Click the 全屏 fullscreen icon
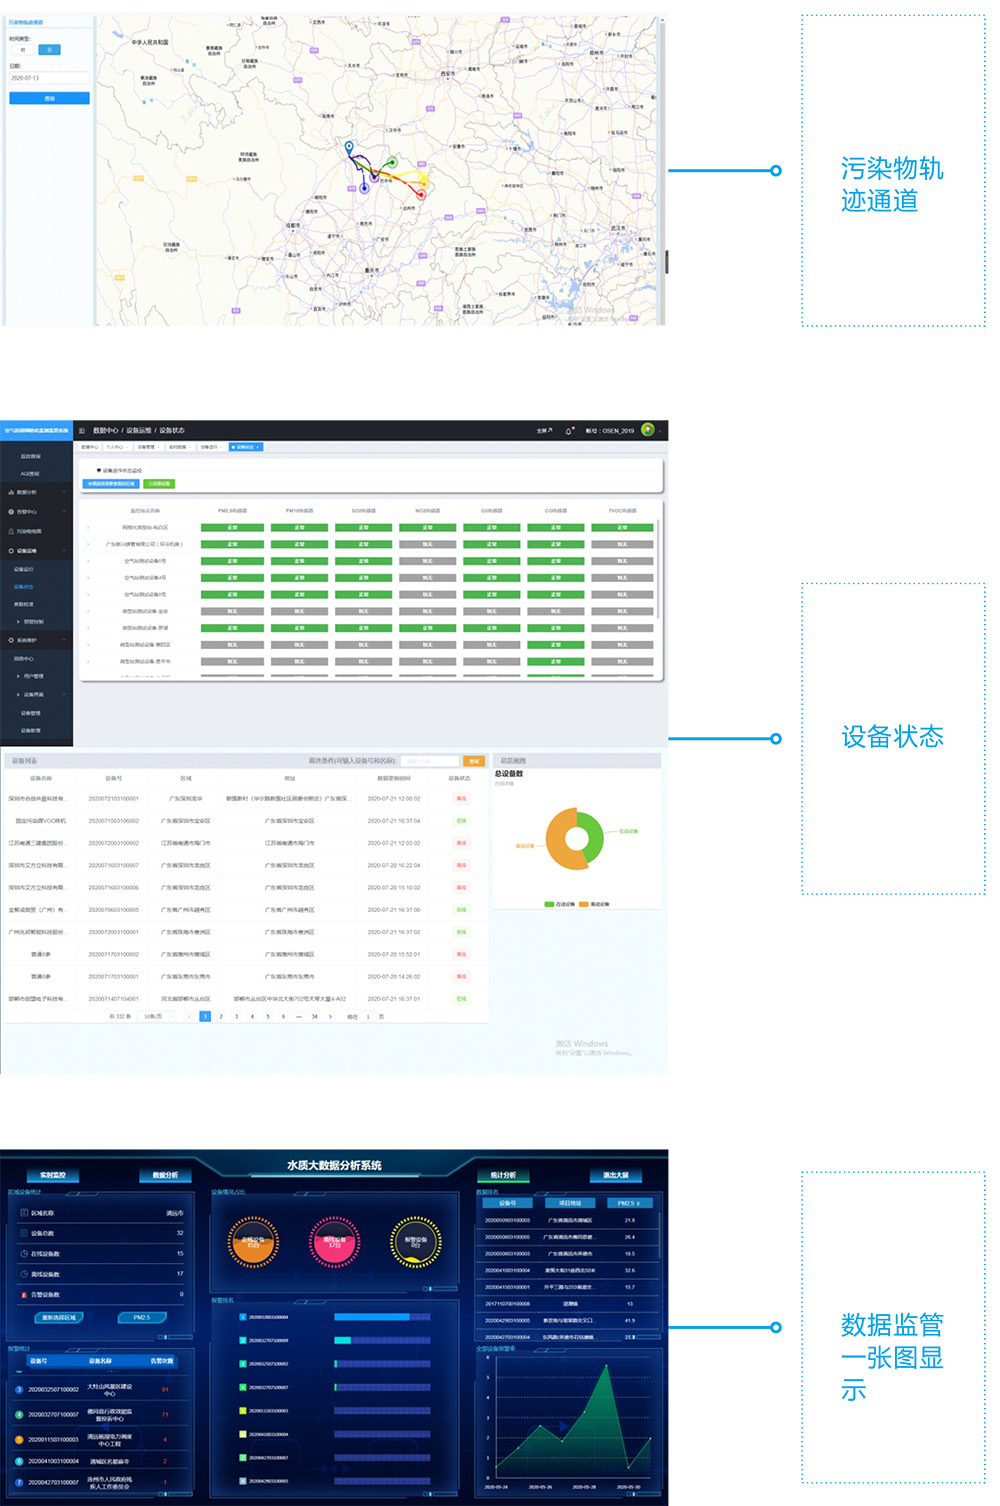Screen dimensions: 1000x1506 coord(544,431)
